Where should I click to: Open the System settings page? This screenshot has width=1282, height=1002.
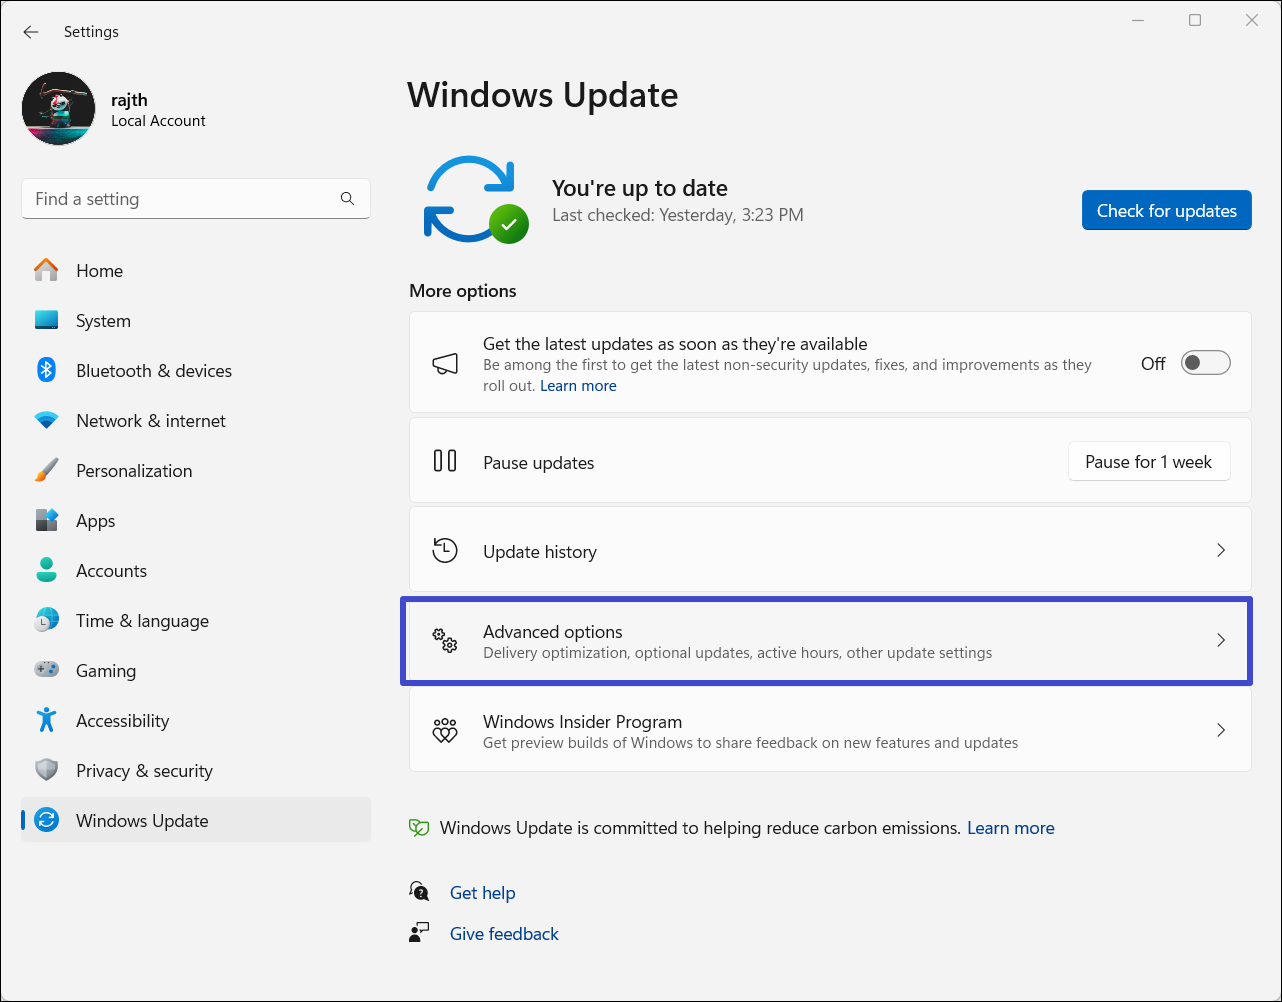click(103, 321)
